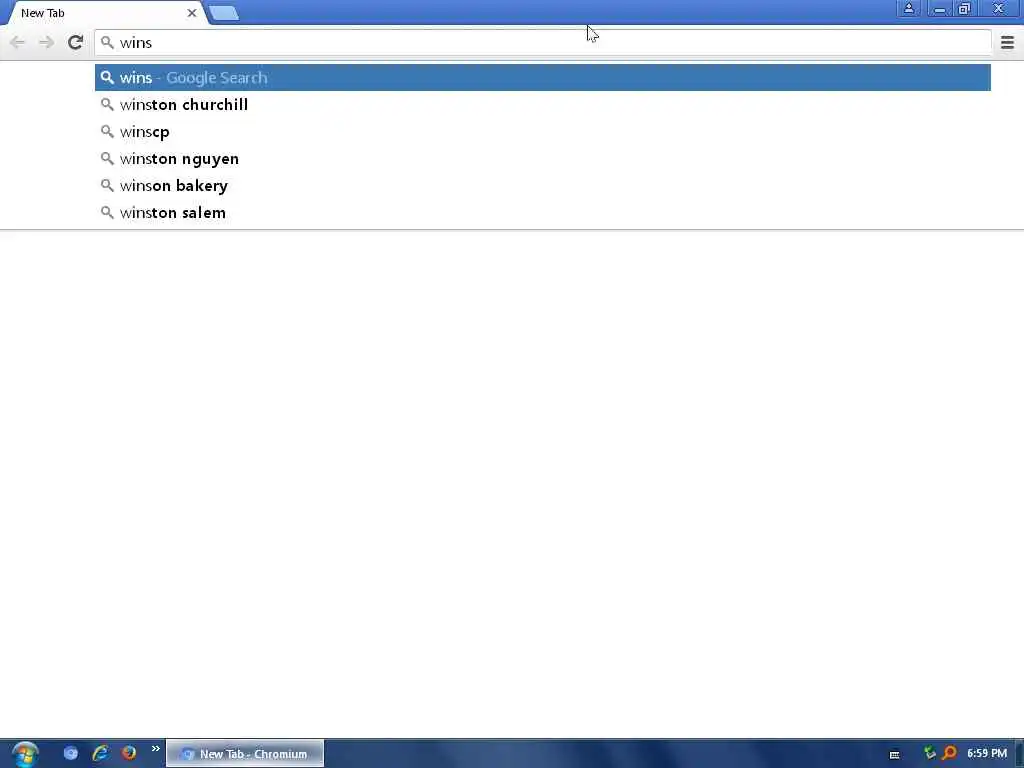Choose the 'winston churchill' suggestion
Screen dimensions: 1024x768
tap(543, 104)
